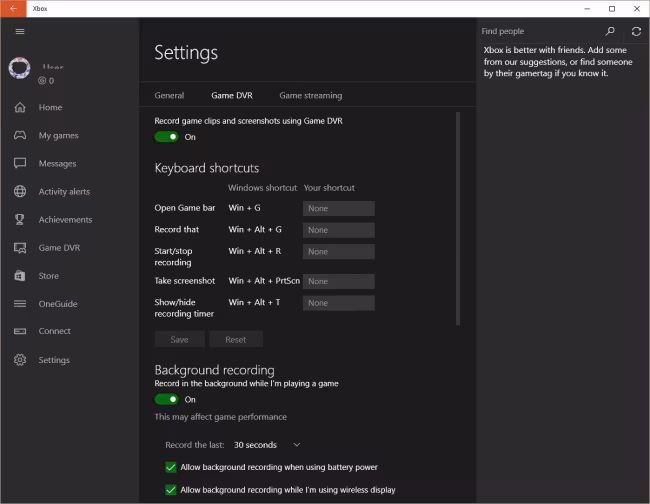
Task: Click the Find people search icon
Action: click(610, 31)
